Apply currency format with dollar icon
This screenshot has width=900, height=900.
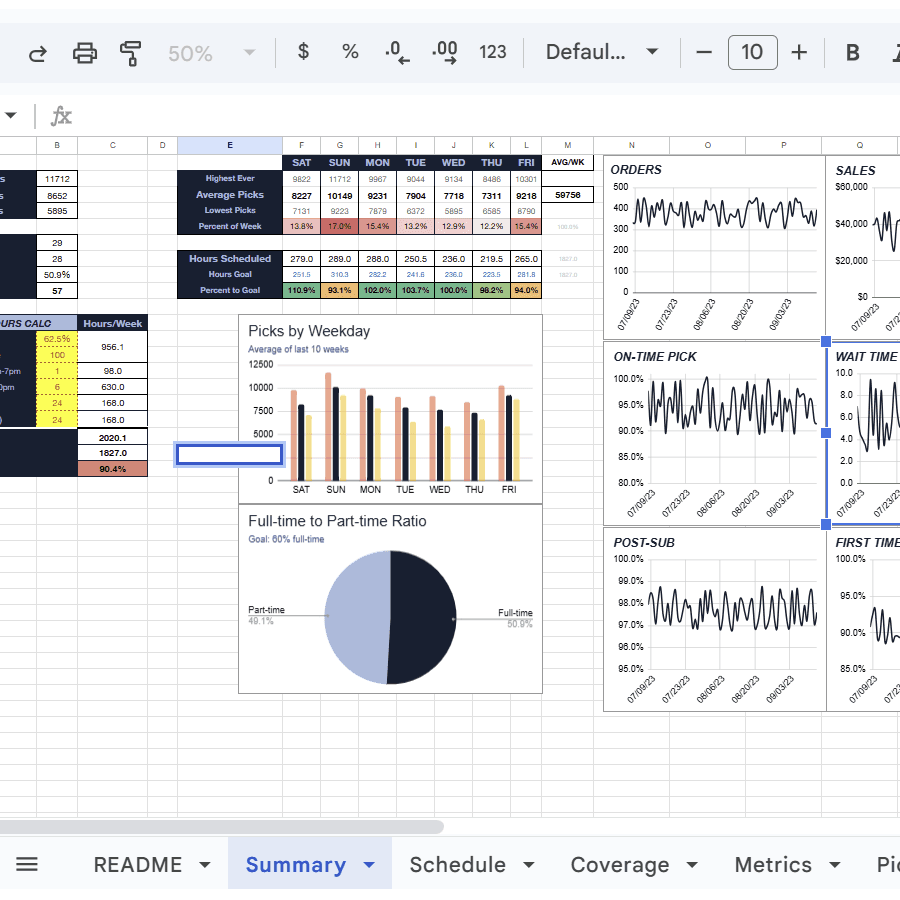303,52
